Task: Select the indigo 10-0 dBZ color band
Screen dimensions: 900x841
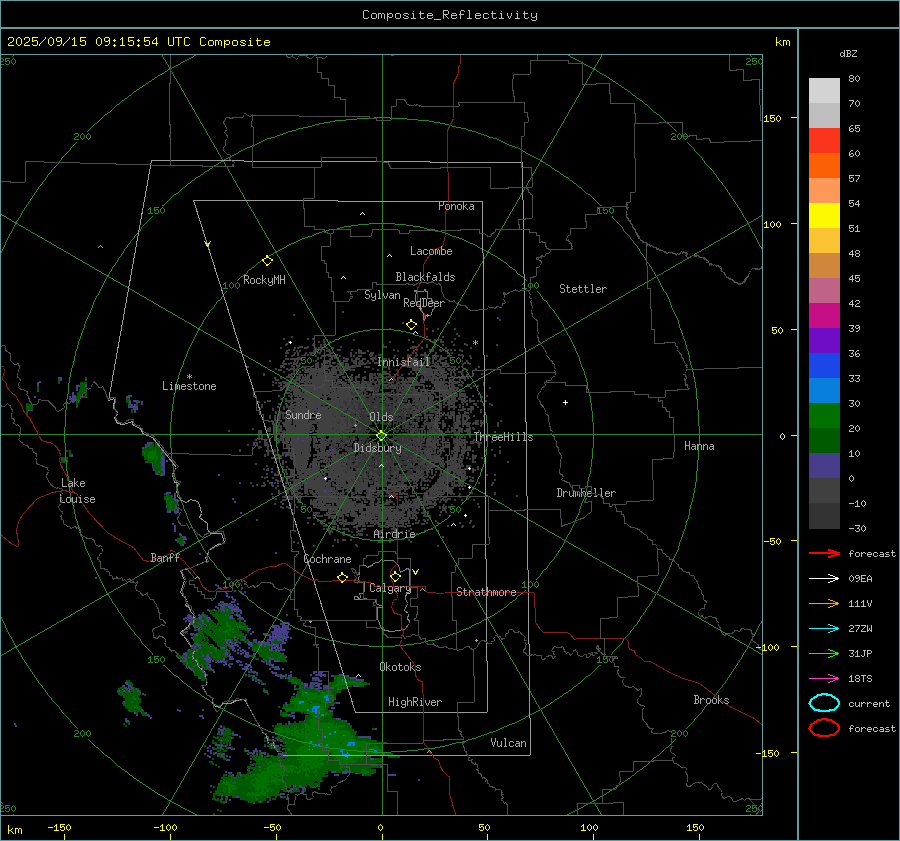Action: (x=824, y=466)
